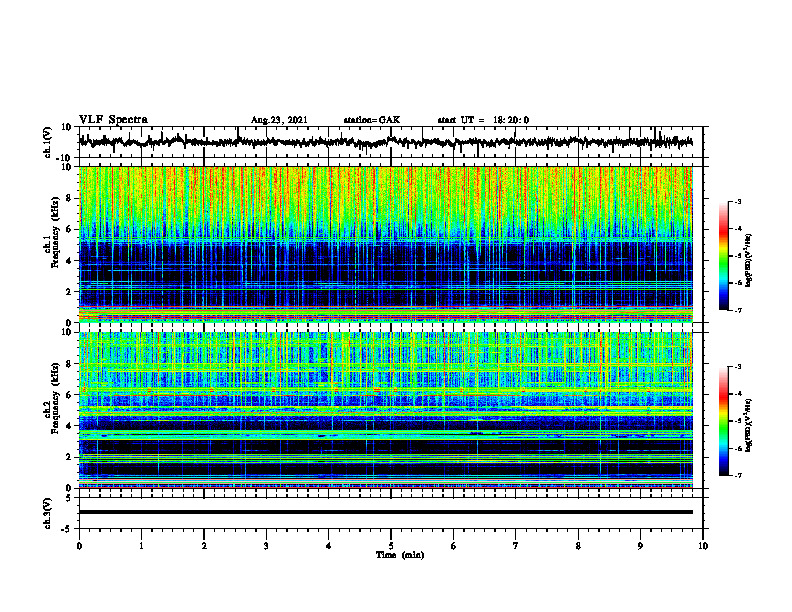Select the date label "Aug.23, 2021"
Viewport: 792px width, 612px height.
(x=279, y=120)
